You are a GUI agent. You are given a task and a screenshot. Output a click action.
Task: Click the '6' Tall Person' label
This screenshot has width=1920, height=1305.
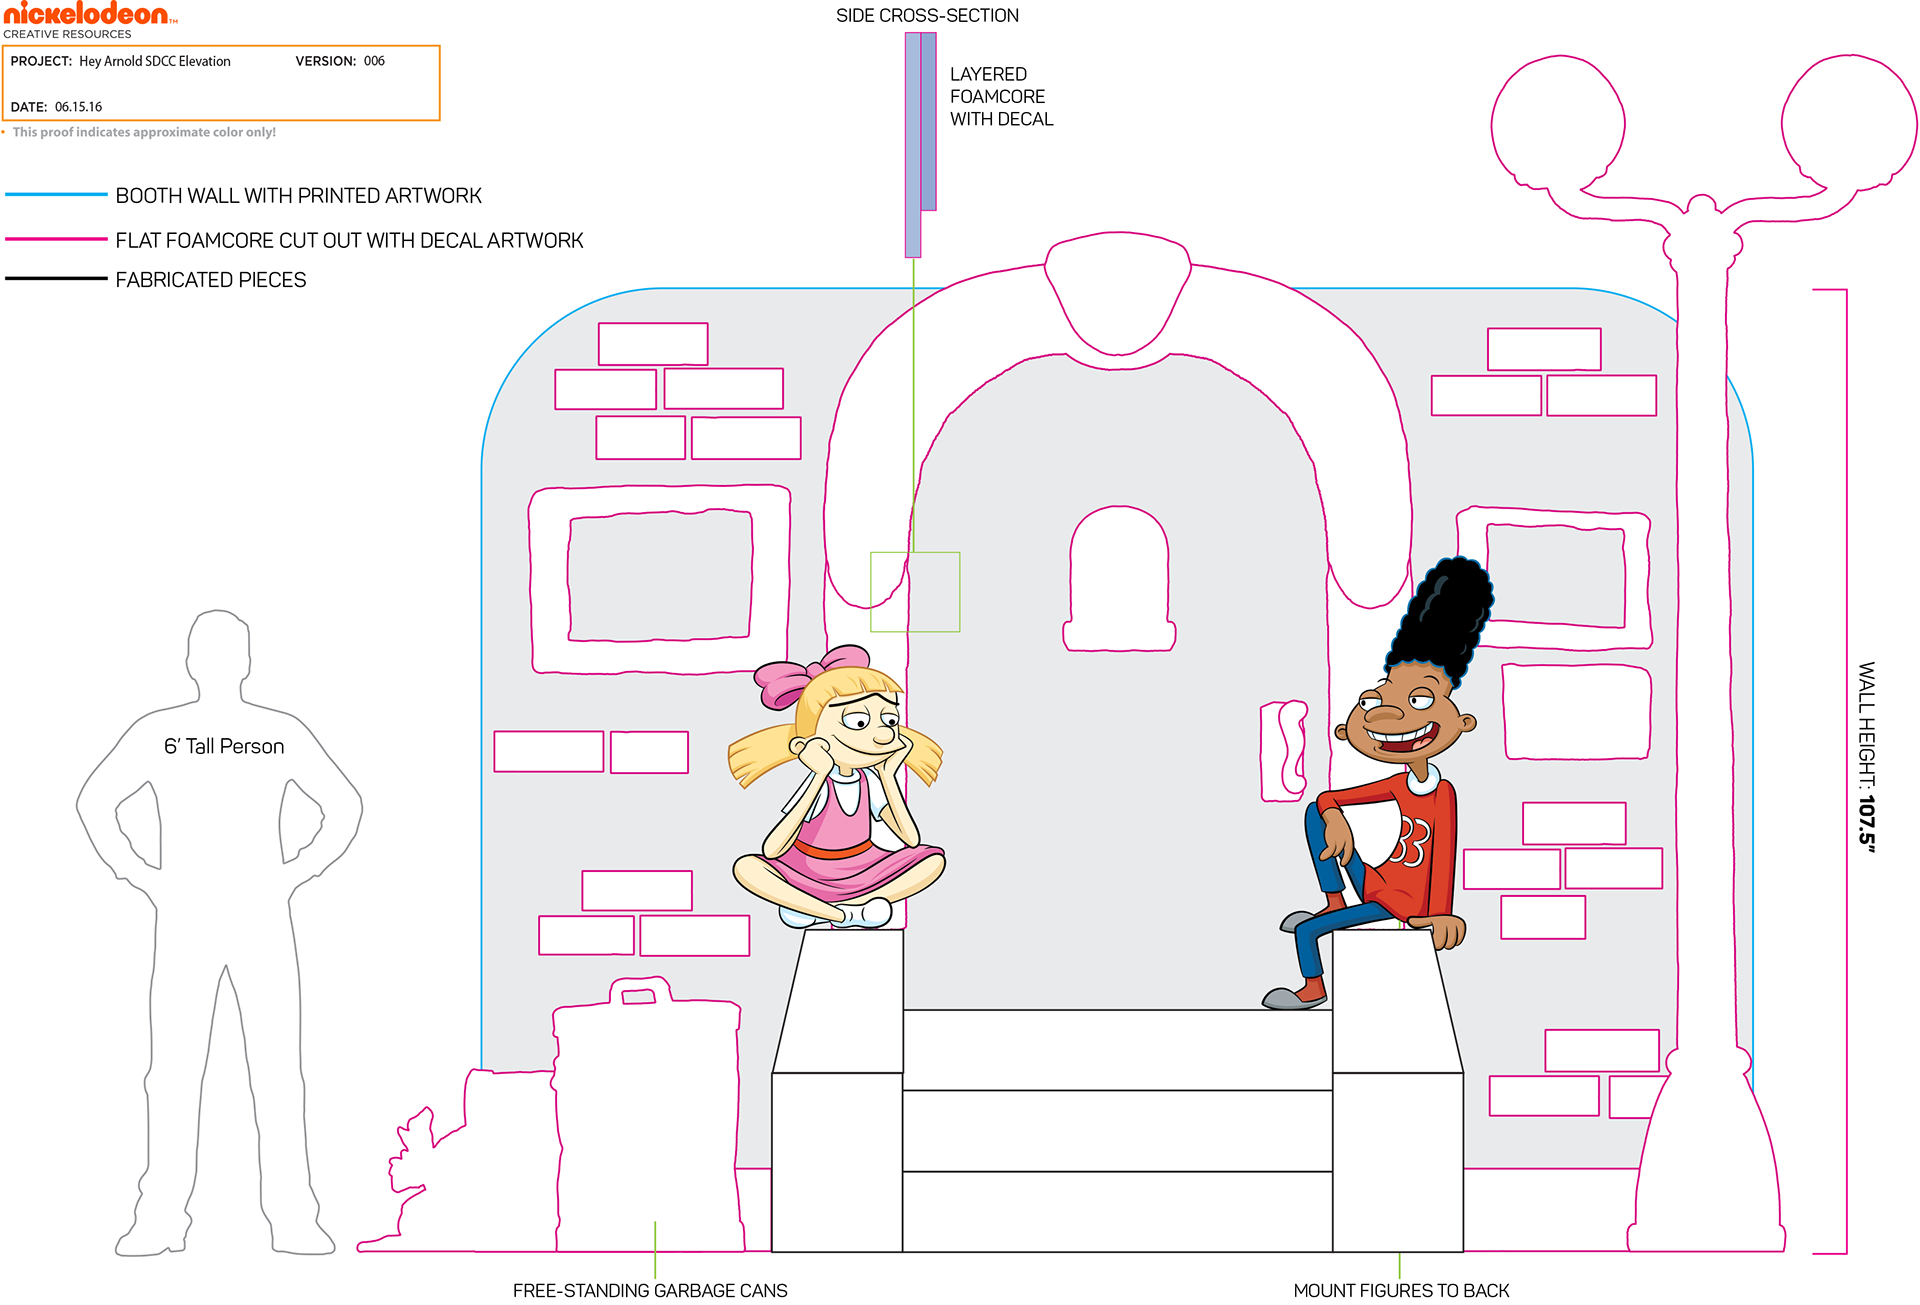click(224, 747)
